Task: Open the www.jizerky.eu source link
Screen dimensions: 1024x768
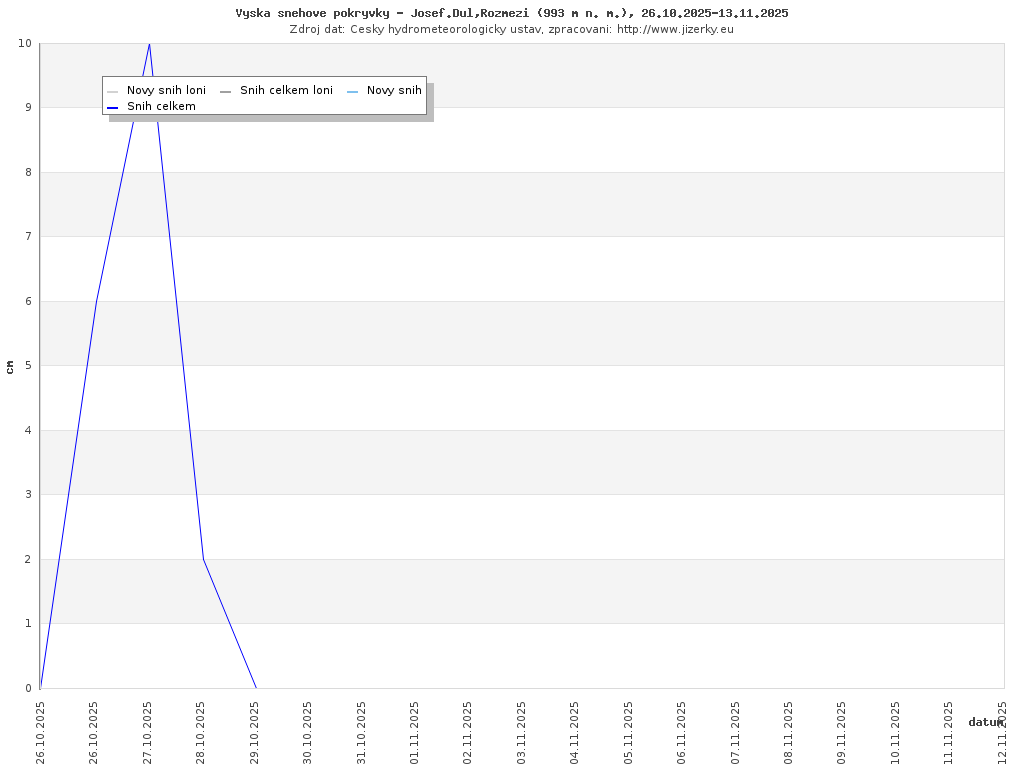Action: tap(675, 29)
